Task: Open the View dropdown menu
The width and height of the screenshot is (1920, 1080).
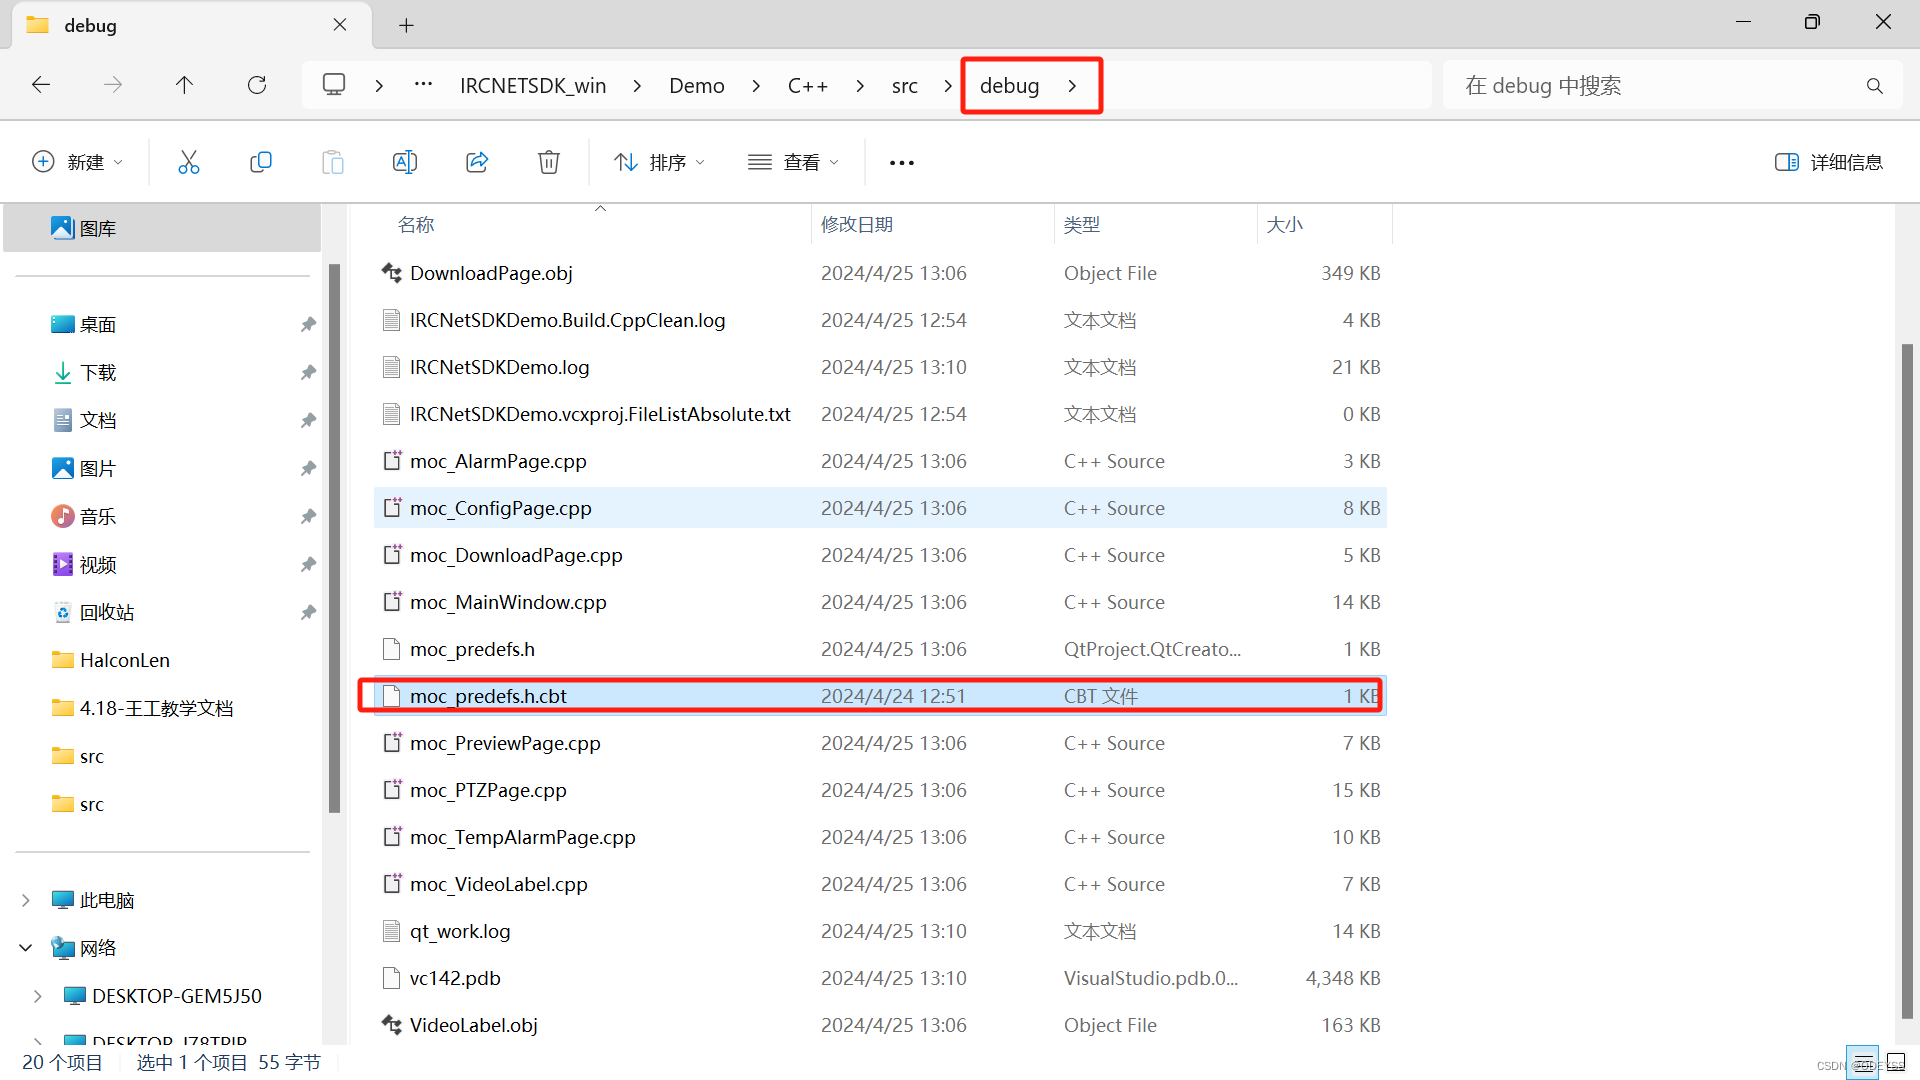Action: point(793,162)
